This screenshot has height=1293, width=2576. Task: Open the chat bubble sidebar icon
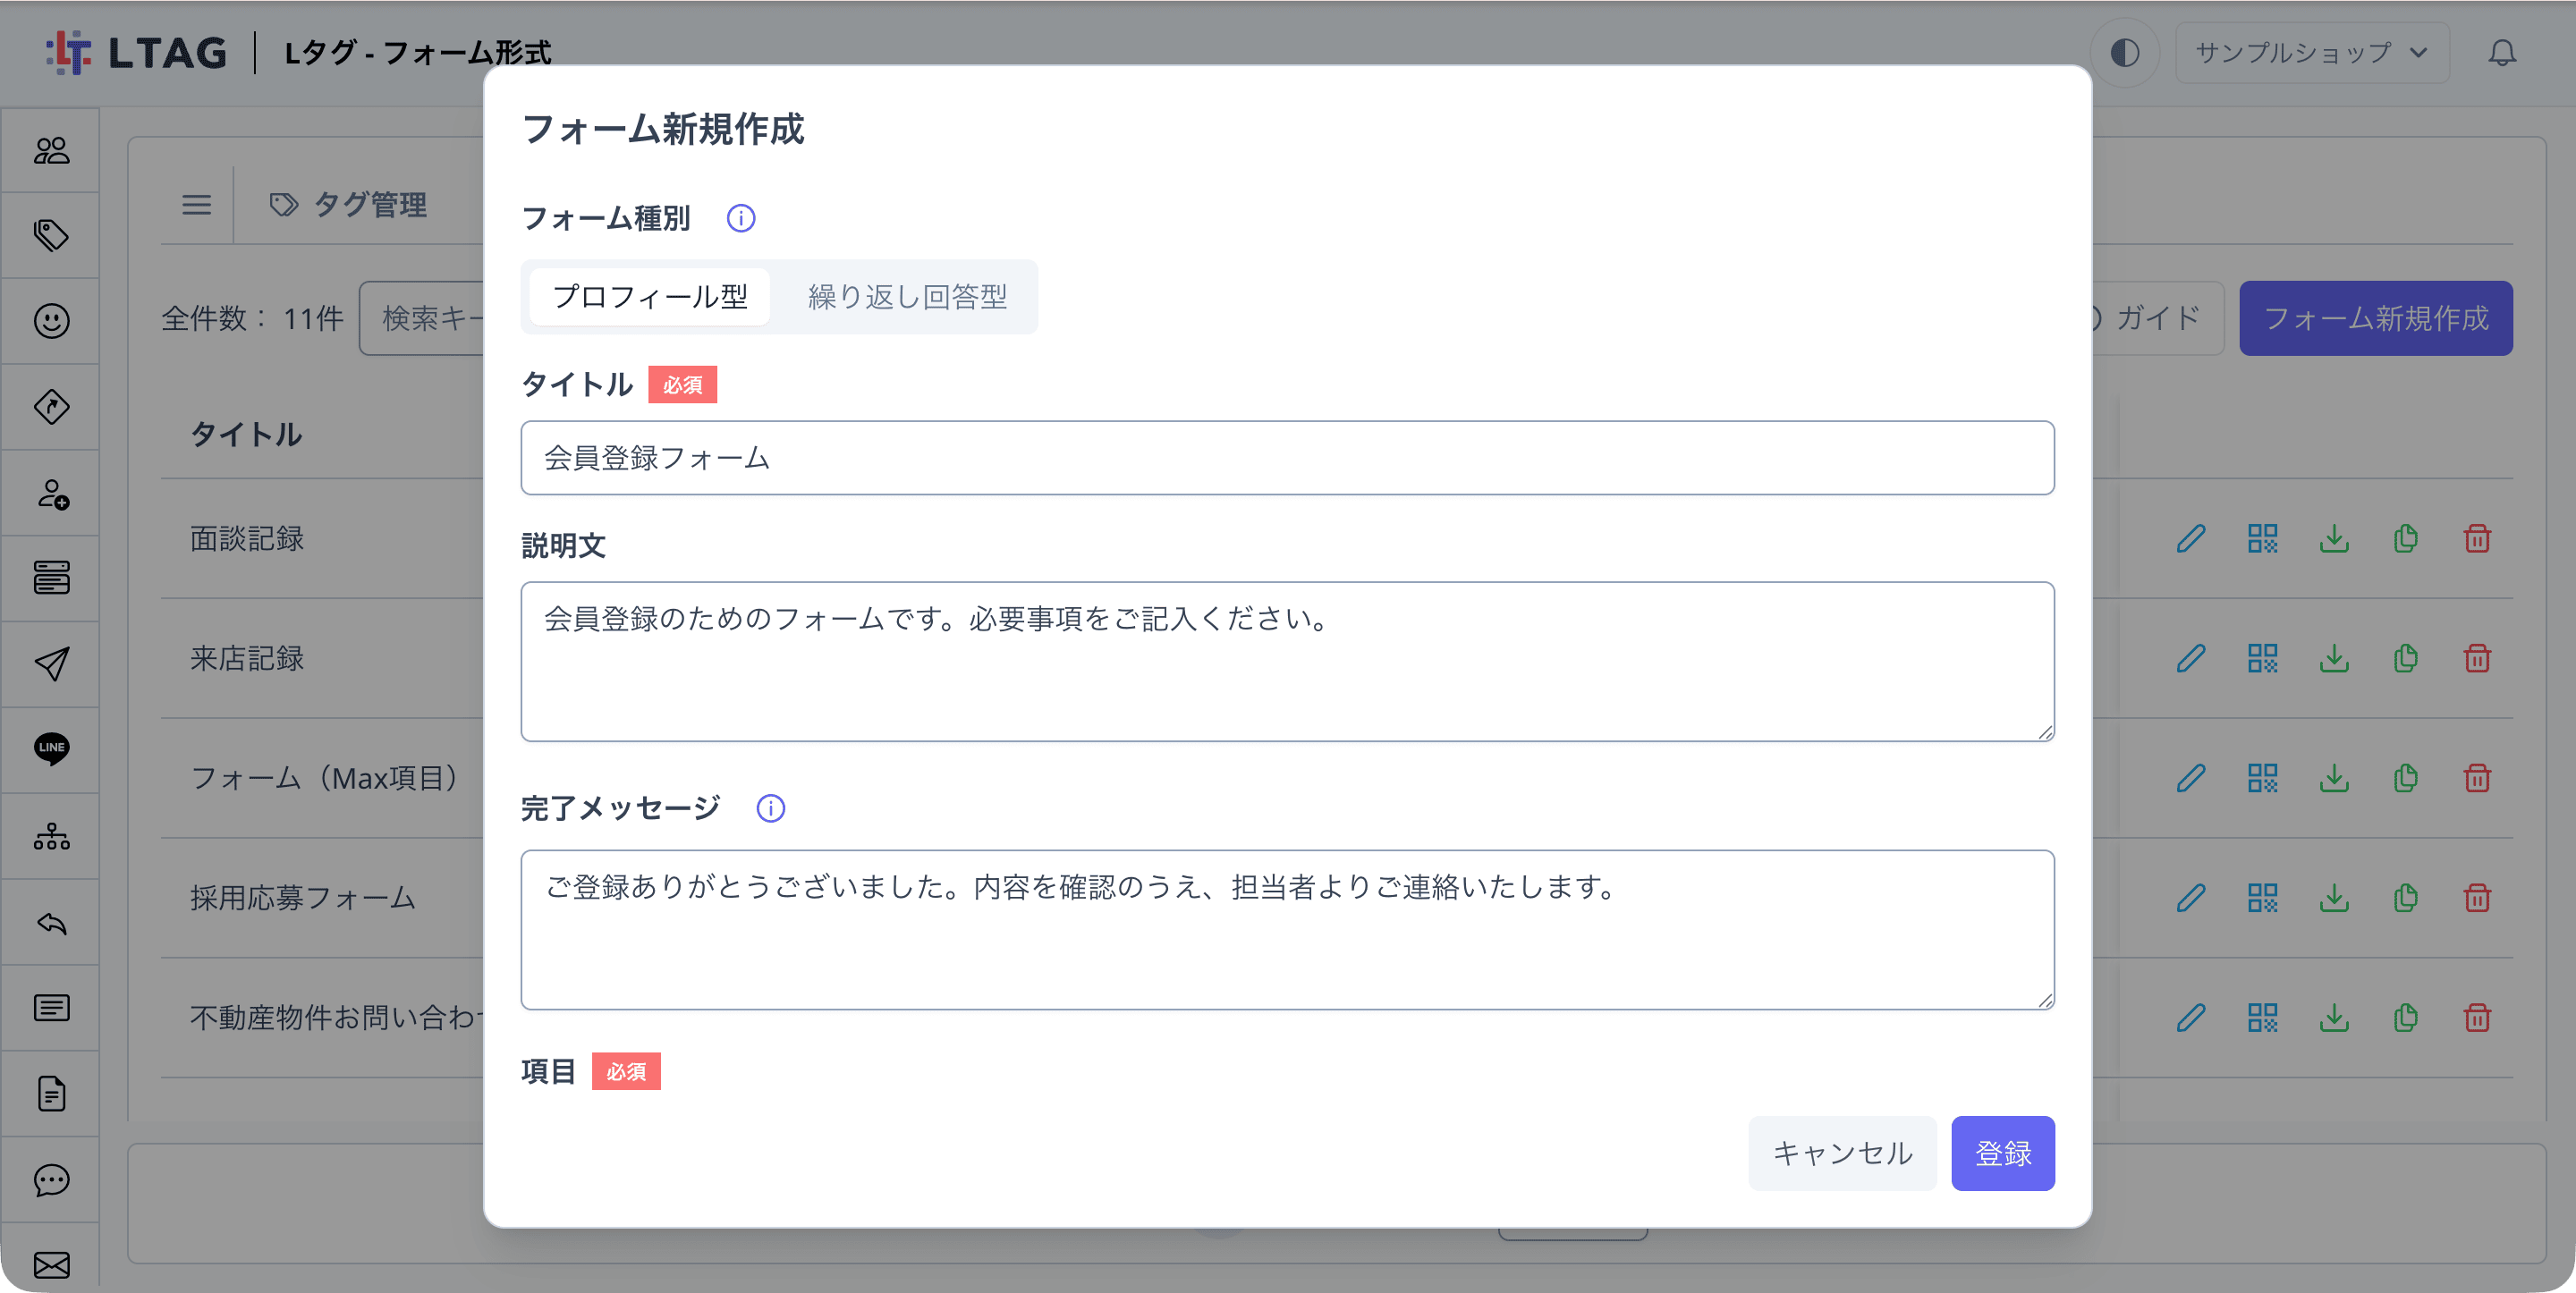coord(51,1180)
